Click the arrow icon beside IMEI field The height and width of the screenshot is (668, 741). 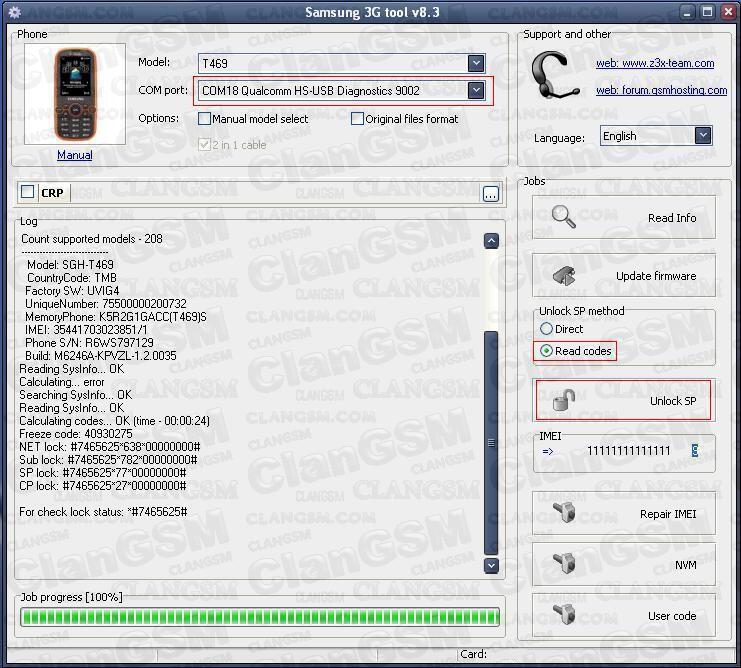click(x=548, y=452)
